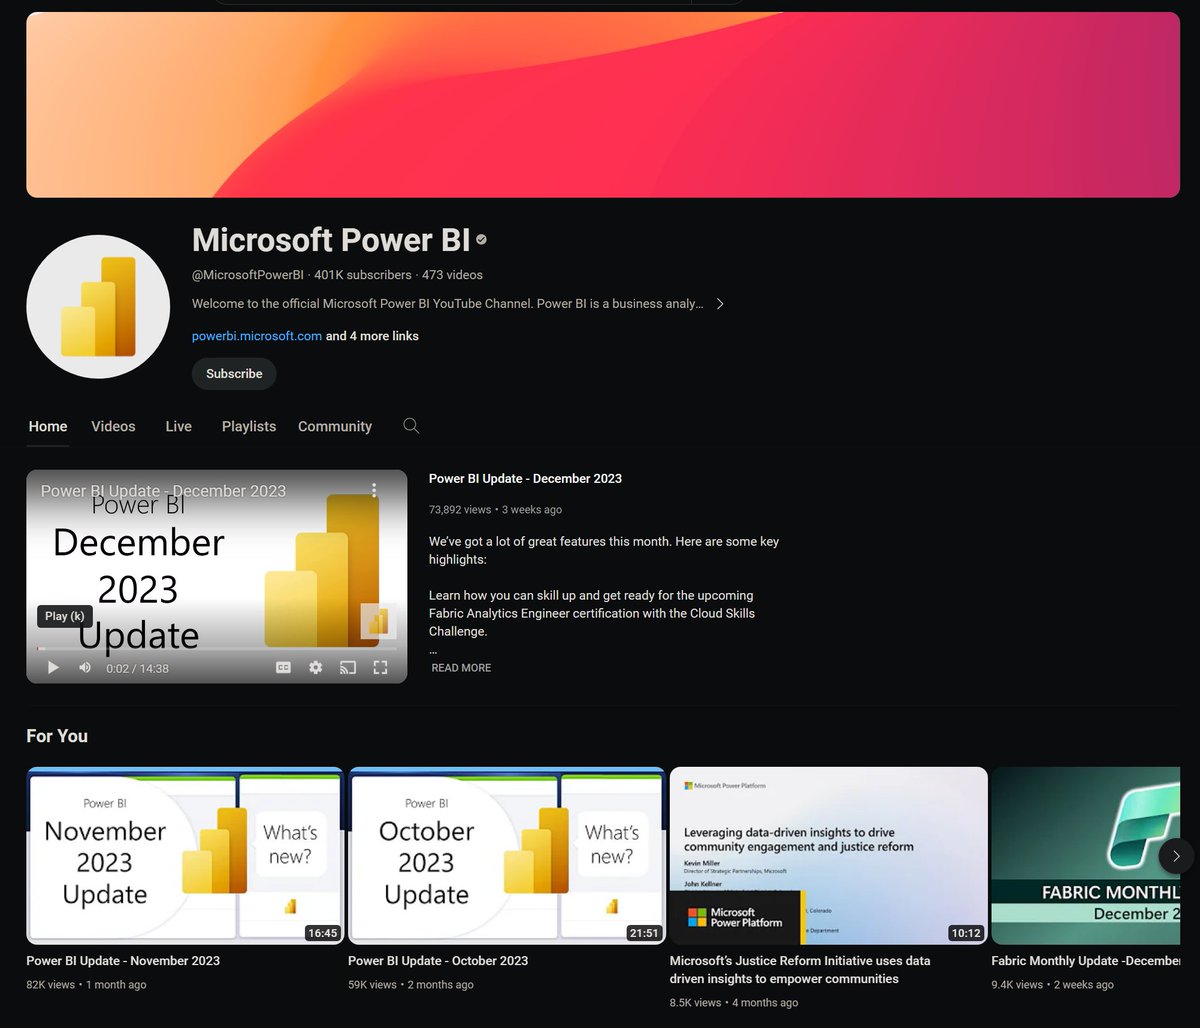This screenshot has width=1200, height=1028.
Task: Open the Playlists tab
Action: point(249,426)
